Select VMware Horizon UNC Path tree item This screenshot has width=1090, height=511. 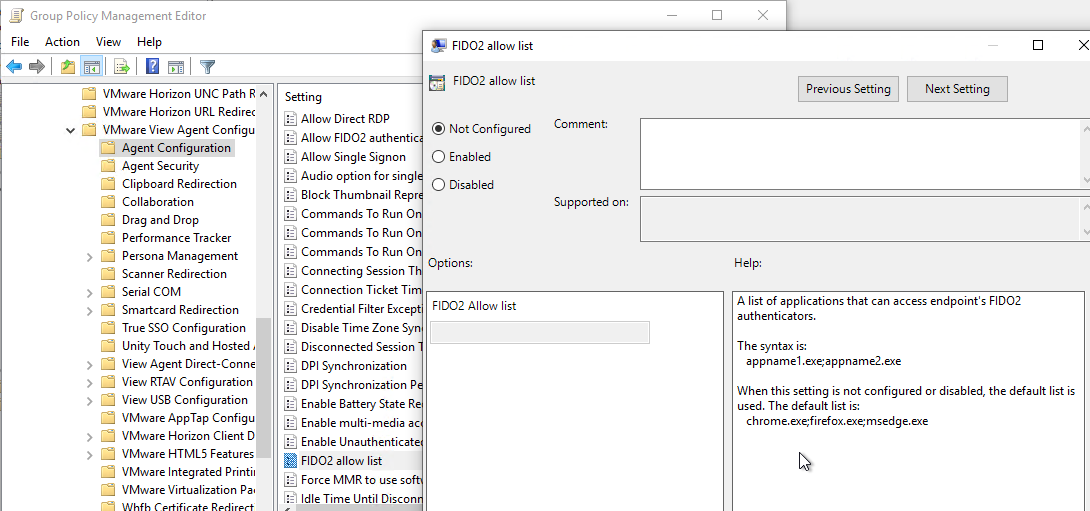(179, 93)
